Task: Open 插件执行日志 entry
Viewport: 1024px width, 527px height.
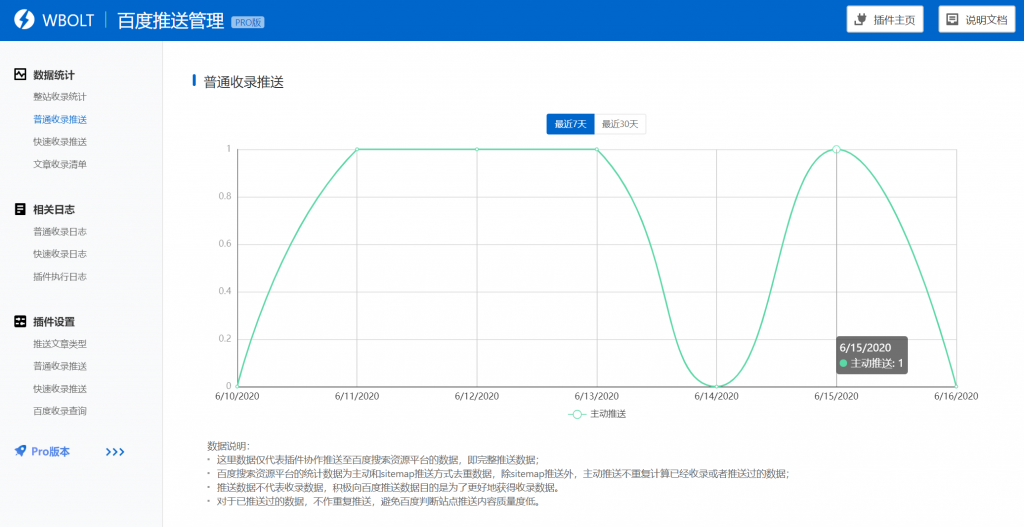Action: pos(59,277)
